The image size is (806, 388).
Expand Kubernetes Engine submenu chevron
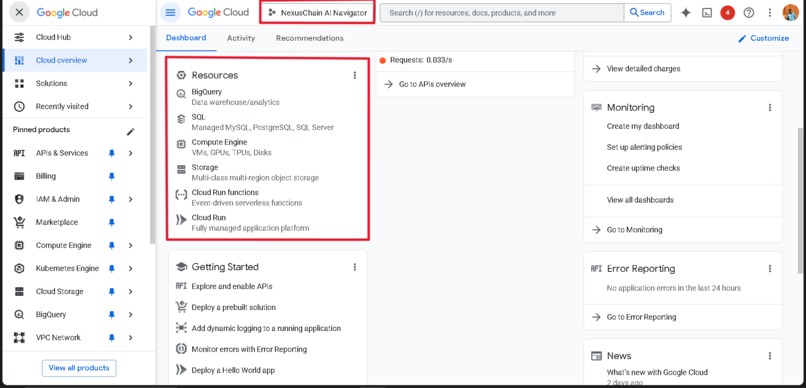(x=131, y=268)
